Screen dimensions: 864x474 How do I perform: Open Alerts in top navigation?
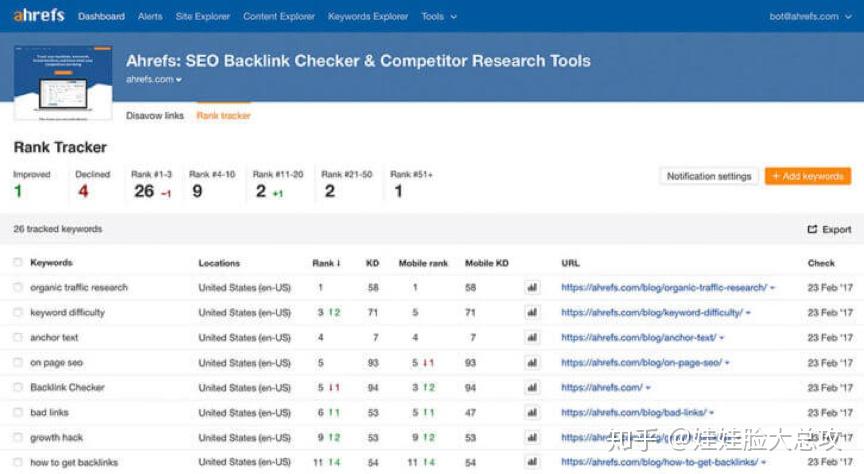tap(150, 17)
